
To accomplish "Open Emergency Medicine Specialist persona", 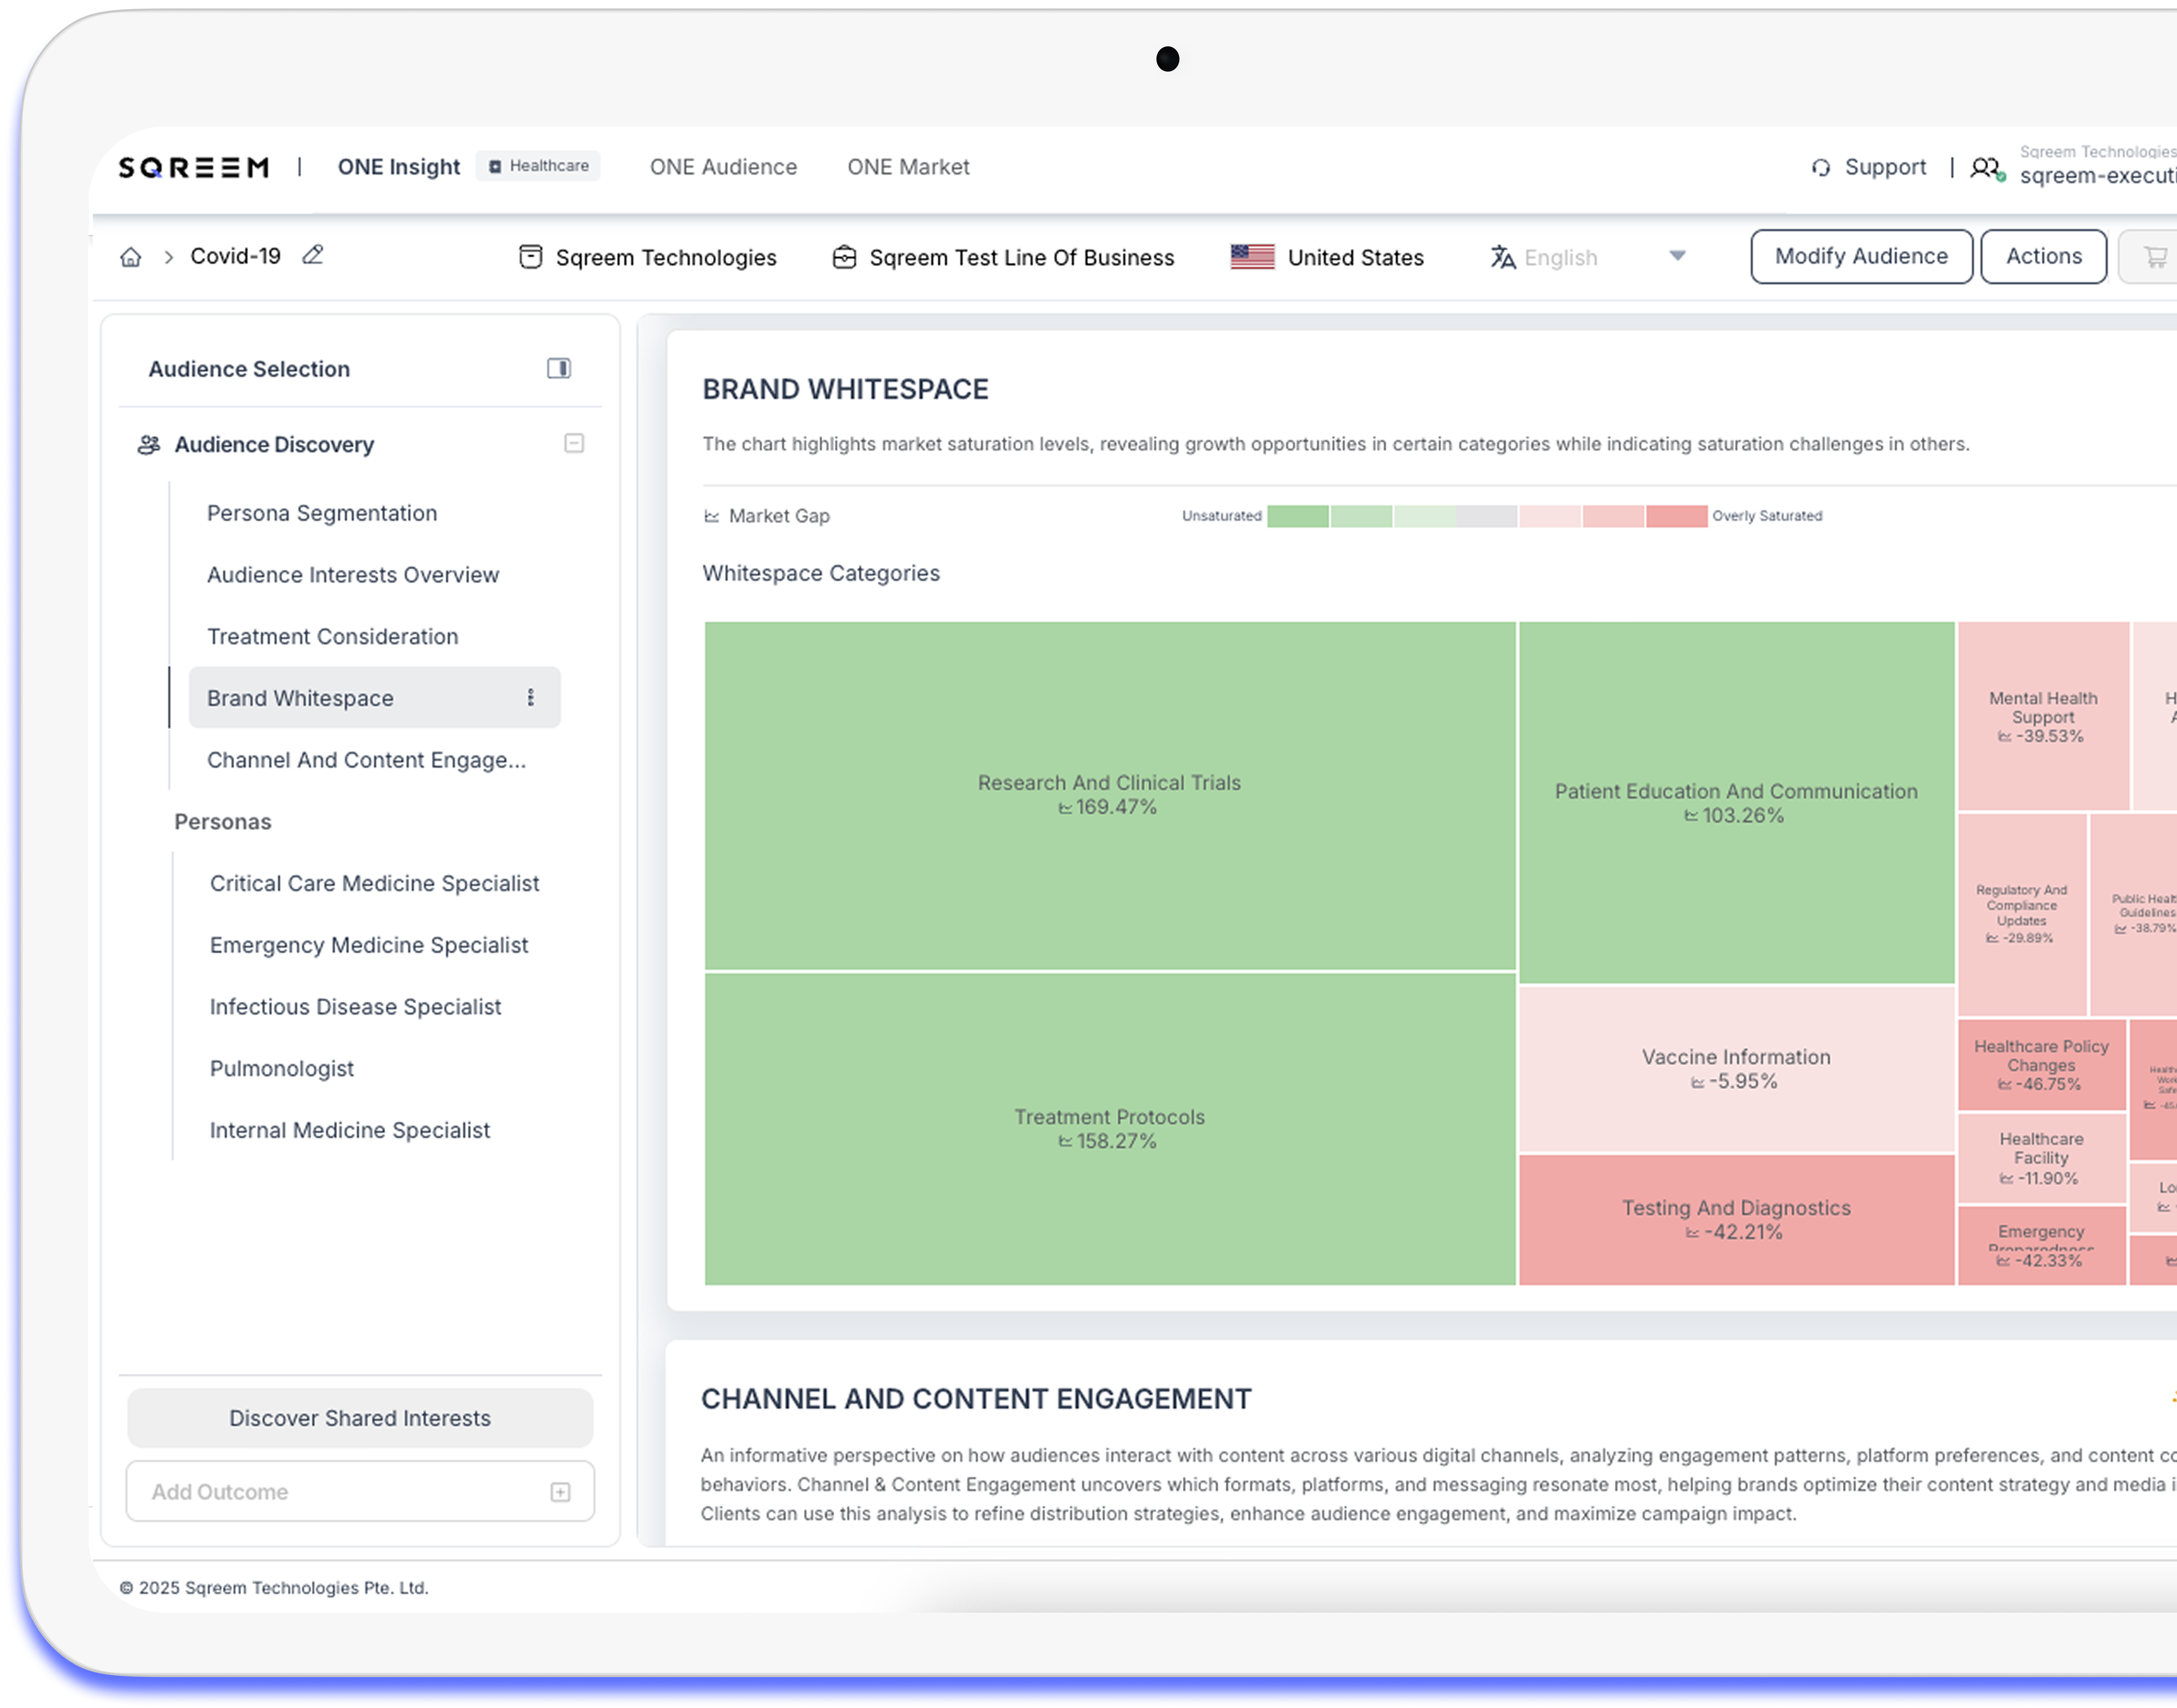I will [x=369, y=945].
